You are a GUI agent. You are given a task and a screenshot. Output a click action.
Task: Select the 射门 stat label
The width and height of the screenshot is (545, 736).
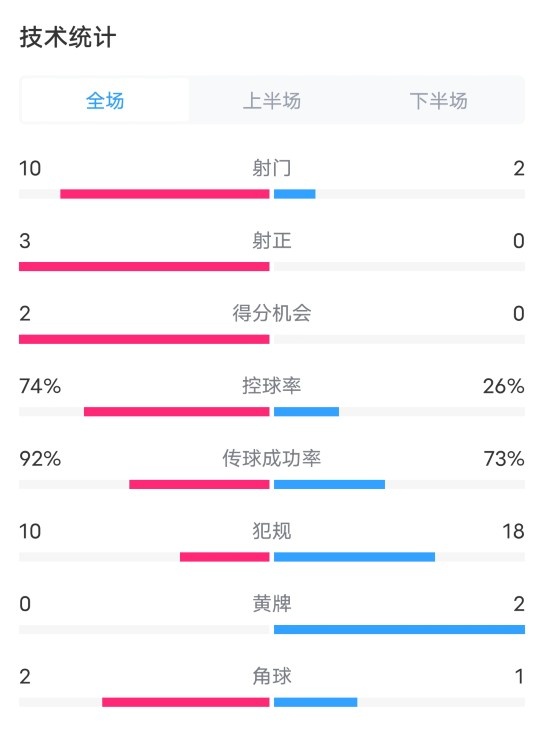tap(272, 168)
